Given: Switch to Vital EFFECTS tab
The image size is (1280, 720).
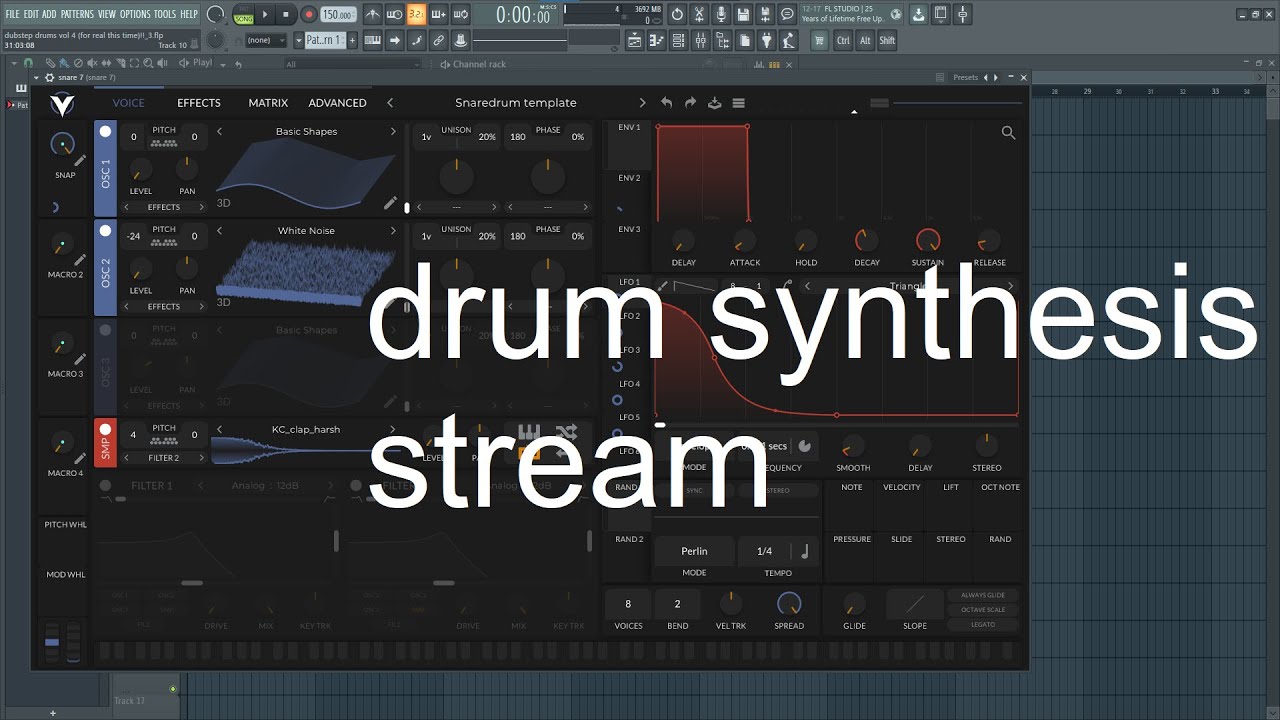Looking at the screenshot, I should (x=199, y=103).
